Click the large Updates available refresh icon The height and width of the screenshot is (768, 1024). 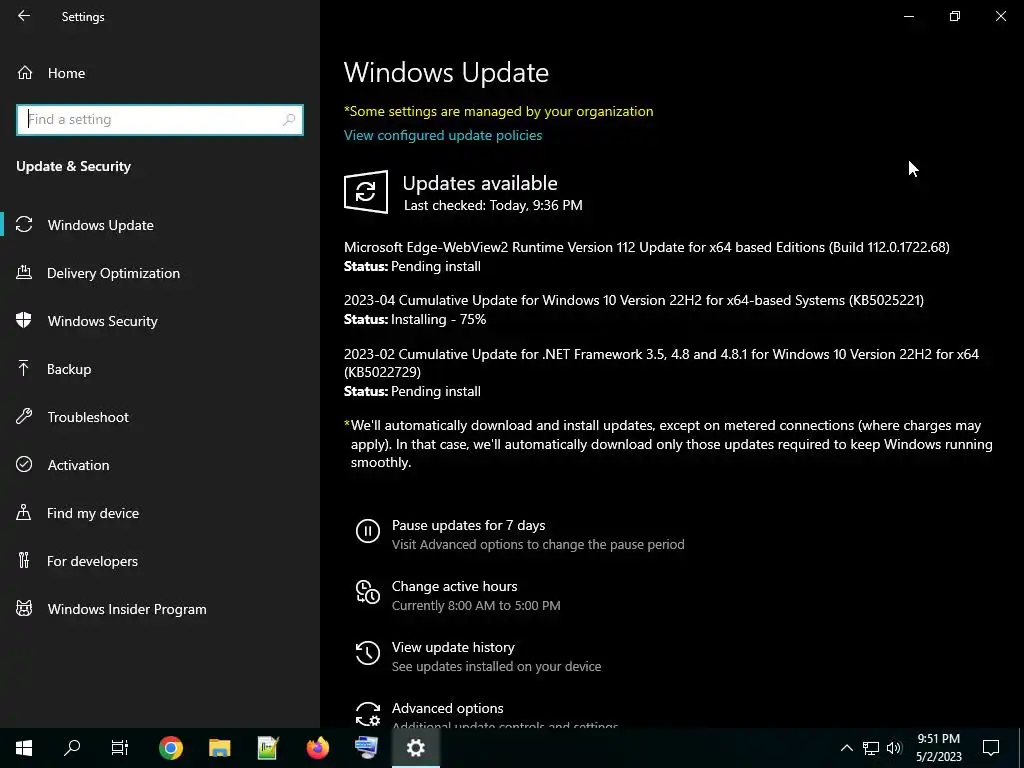(366, 192)
